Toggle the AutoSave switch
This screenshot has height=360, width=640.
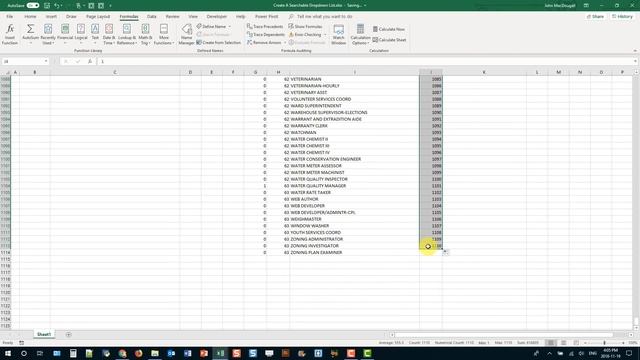click(33, 5)
